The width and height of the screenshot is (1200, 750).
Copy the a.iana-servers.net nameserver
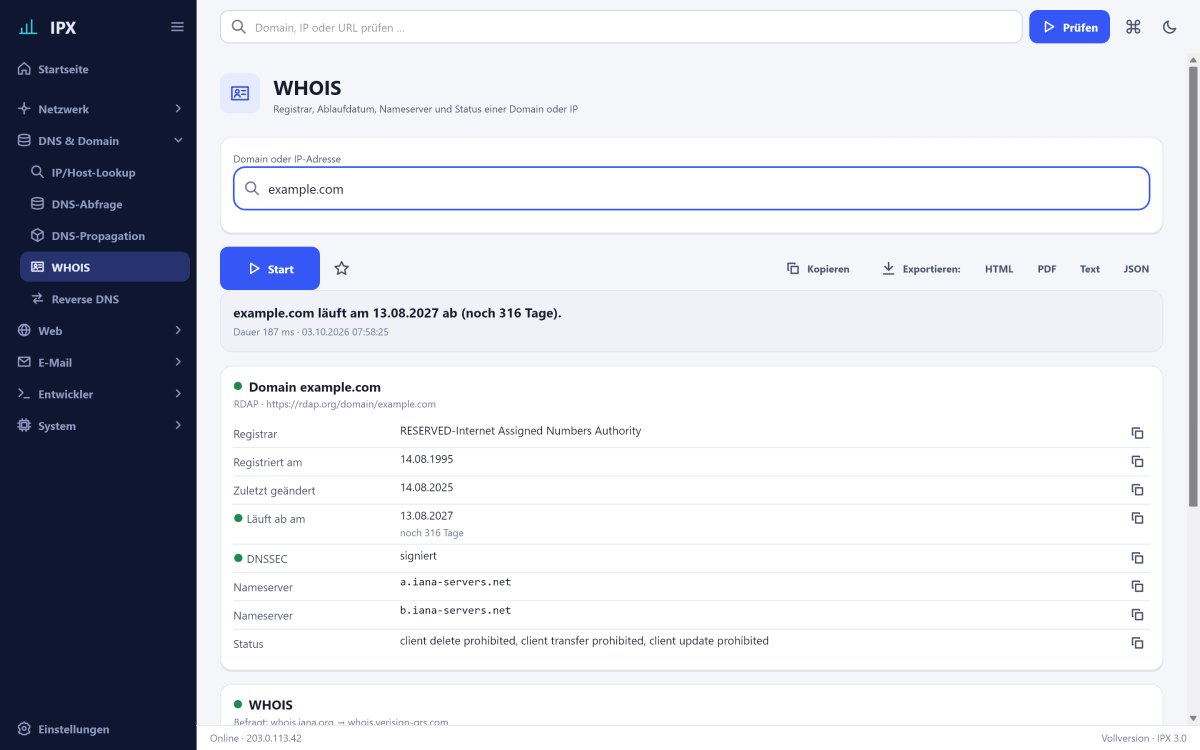point(1137,586)
